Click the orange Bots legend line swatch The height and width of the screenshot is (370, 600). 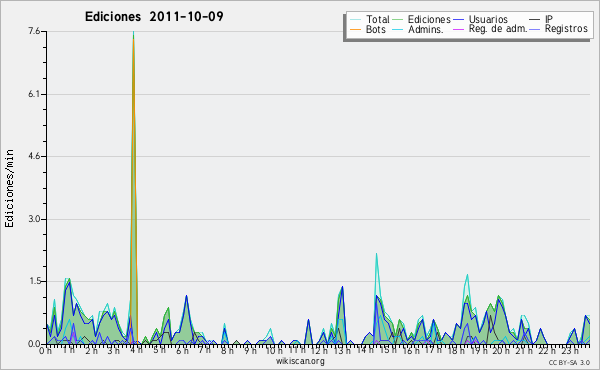click(355, 29)
